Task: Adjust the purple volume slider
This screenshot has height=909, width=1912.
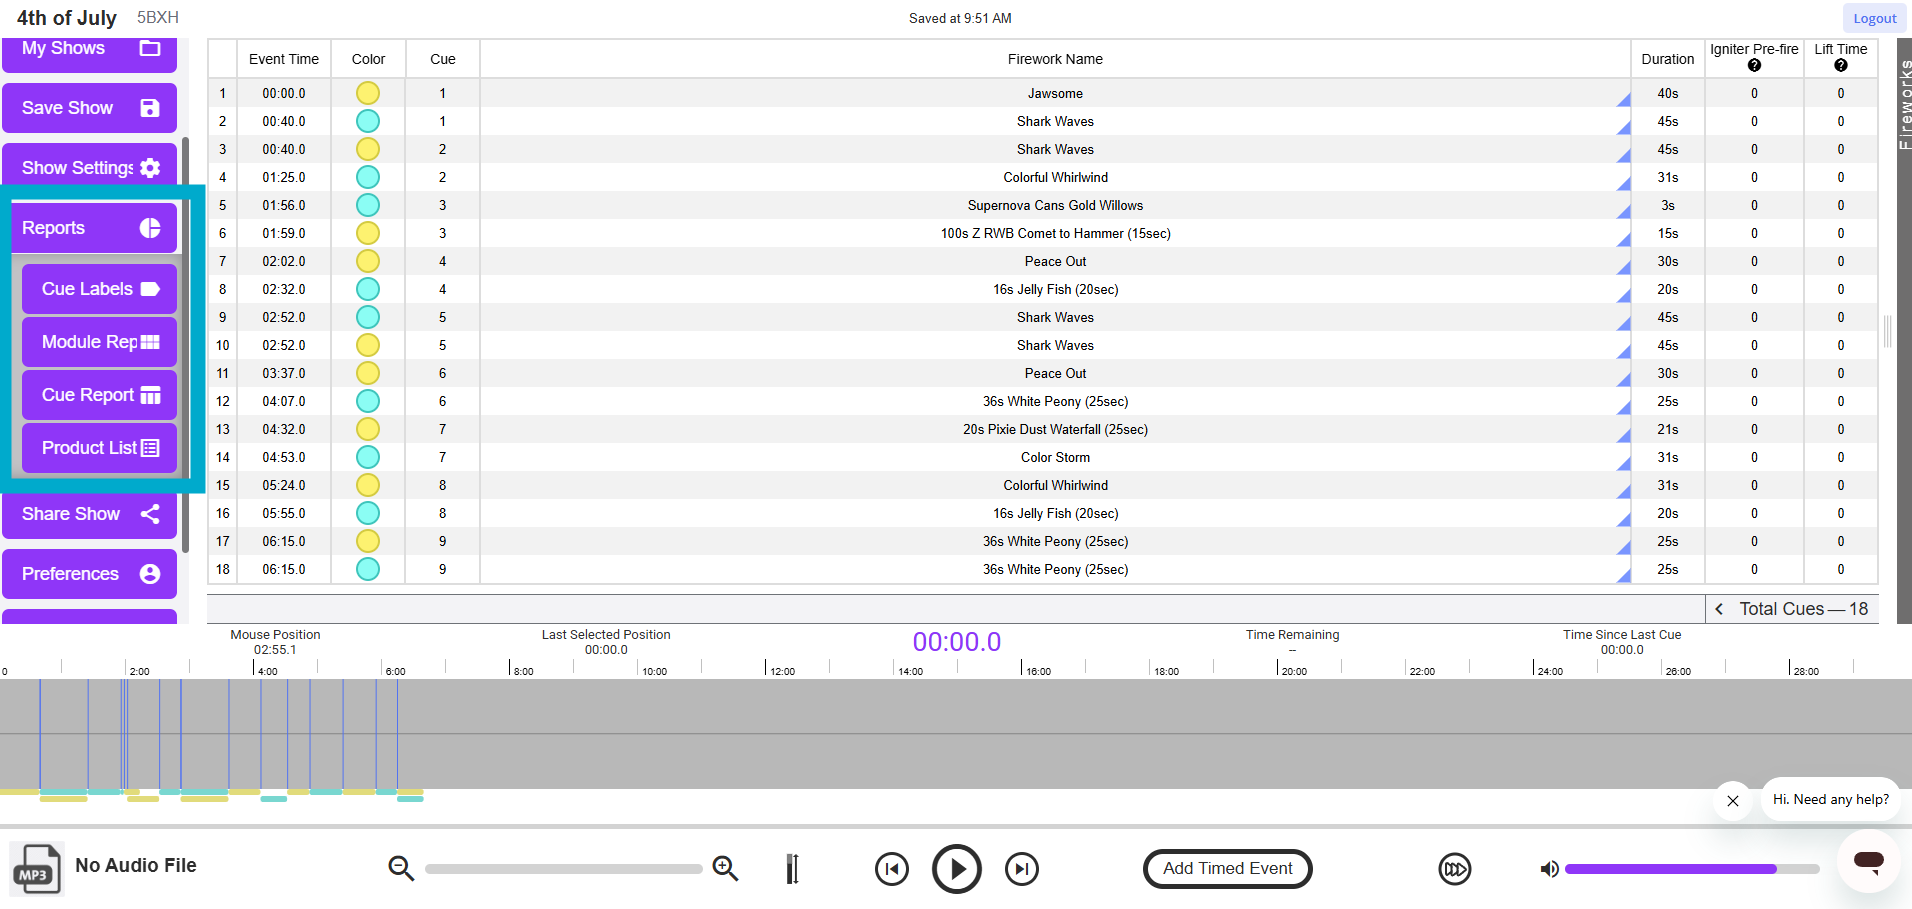Action: coord(1690,869)
